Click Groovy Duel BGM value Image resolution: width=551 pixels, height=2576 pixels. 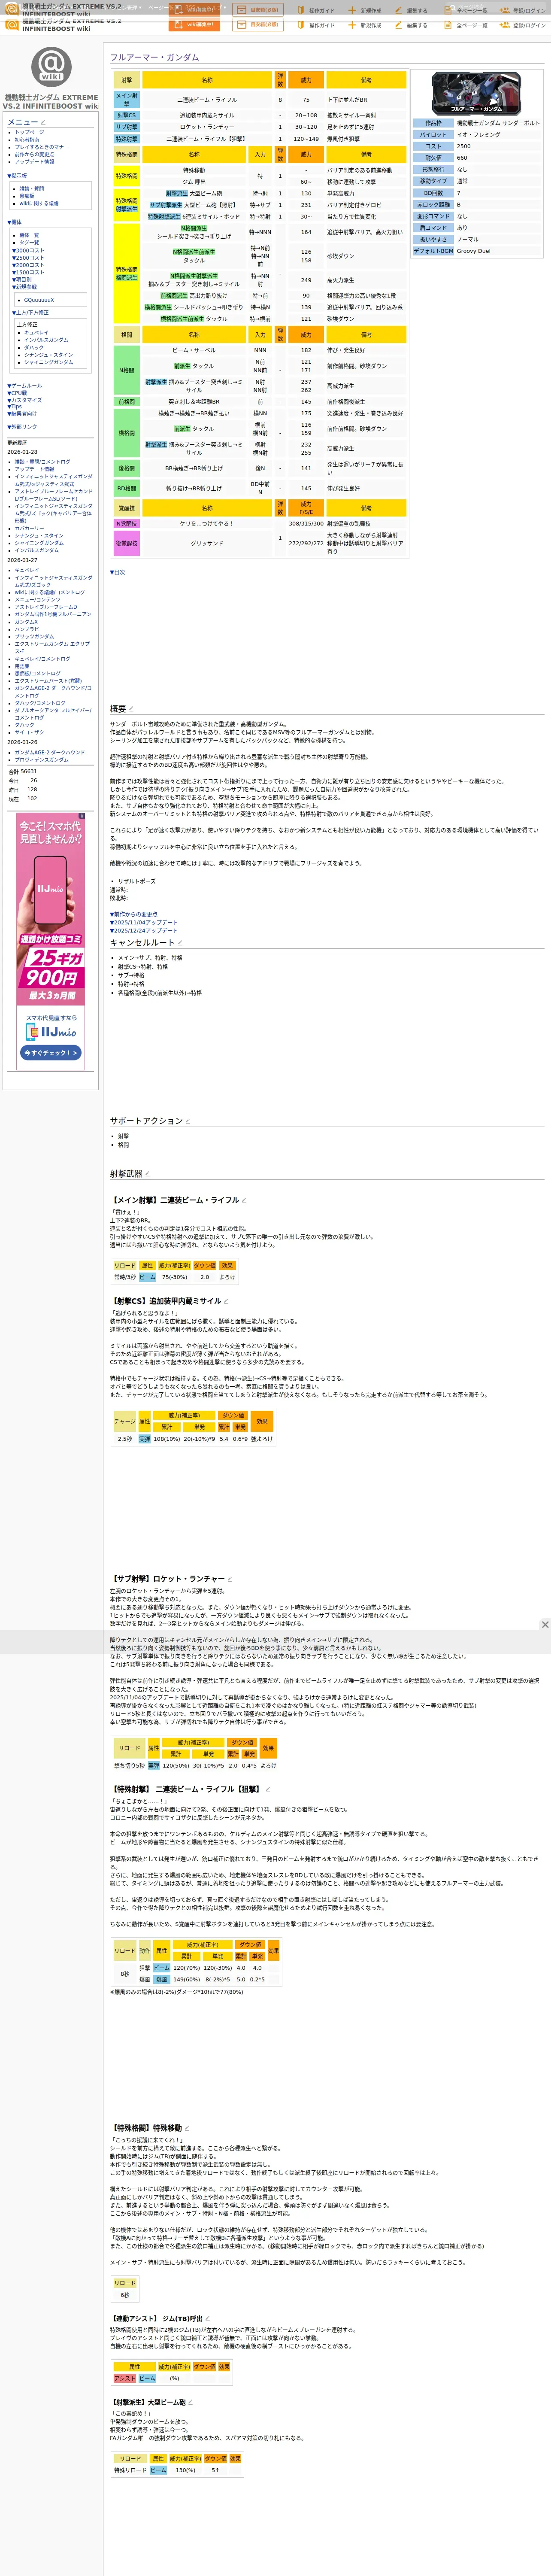pos(474,251)
